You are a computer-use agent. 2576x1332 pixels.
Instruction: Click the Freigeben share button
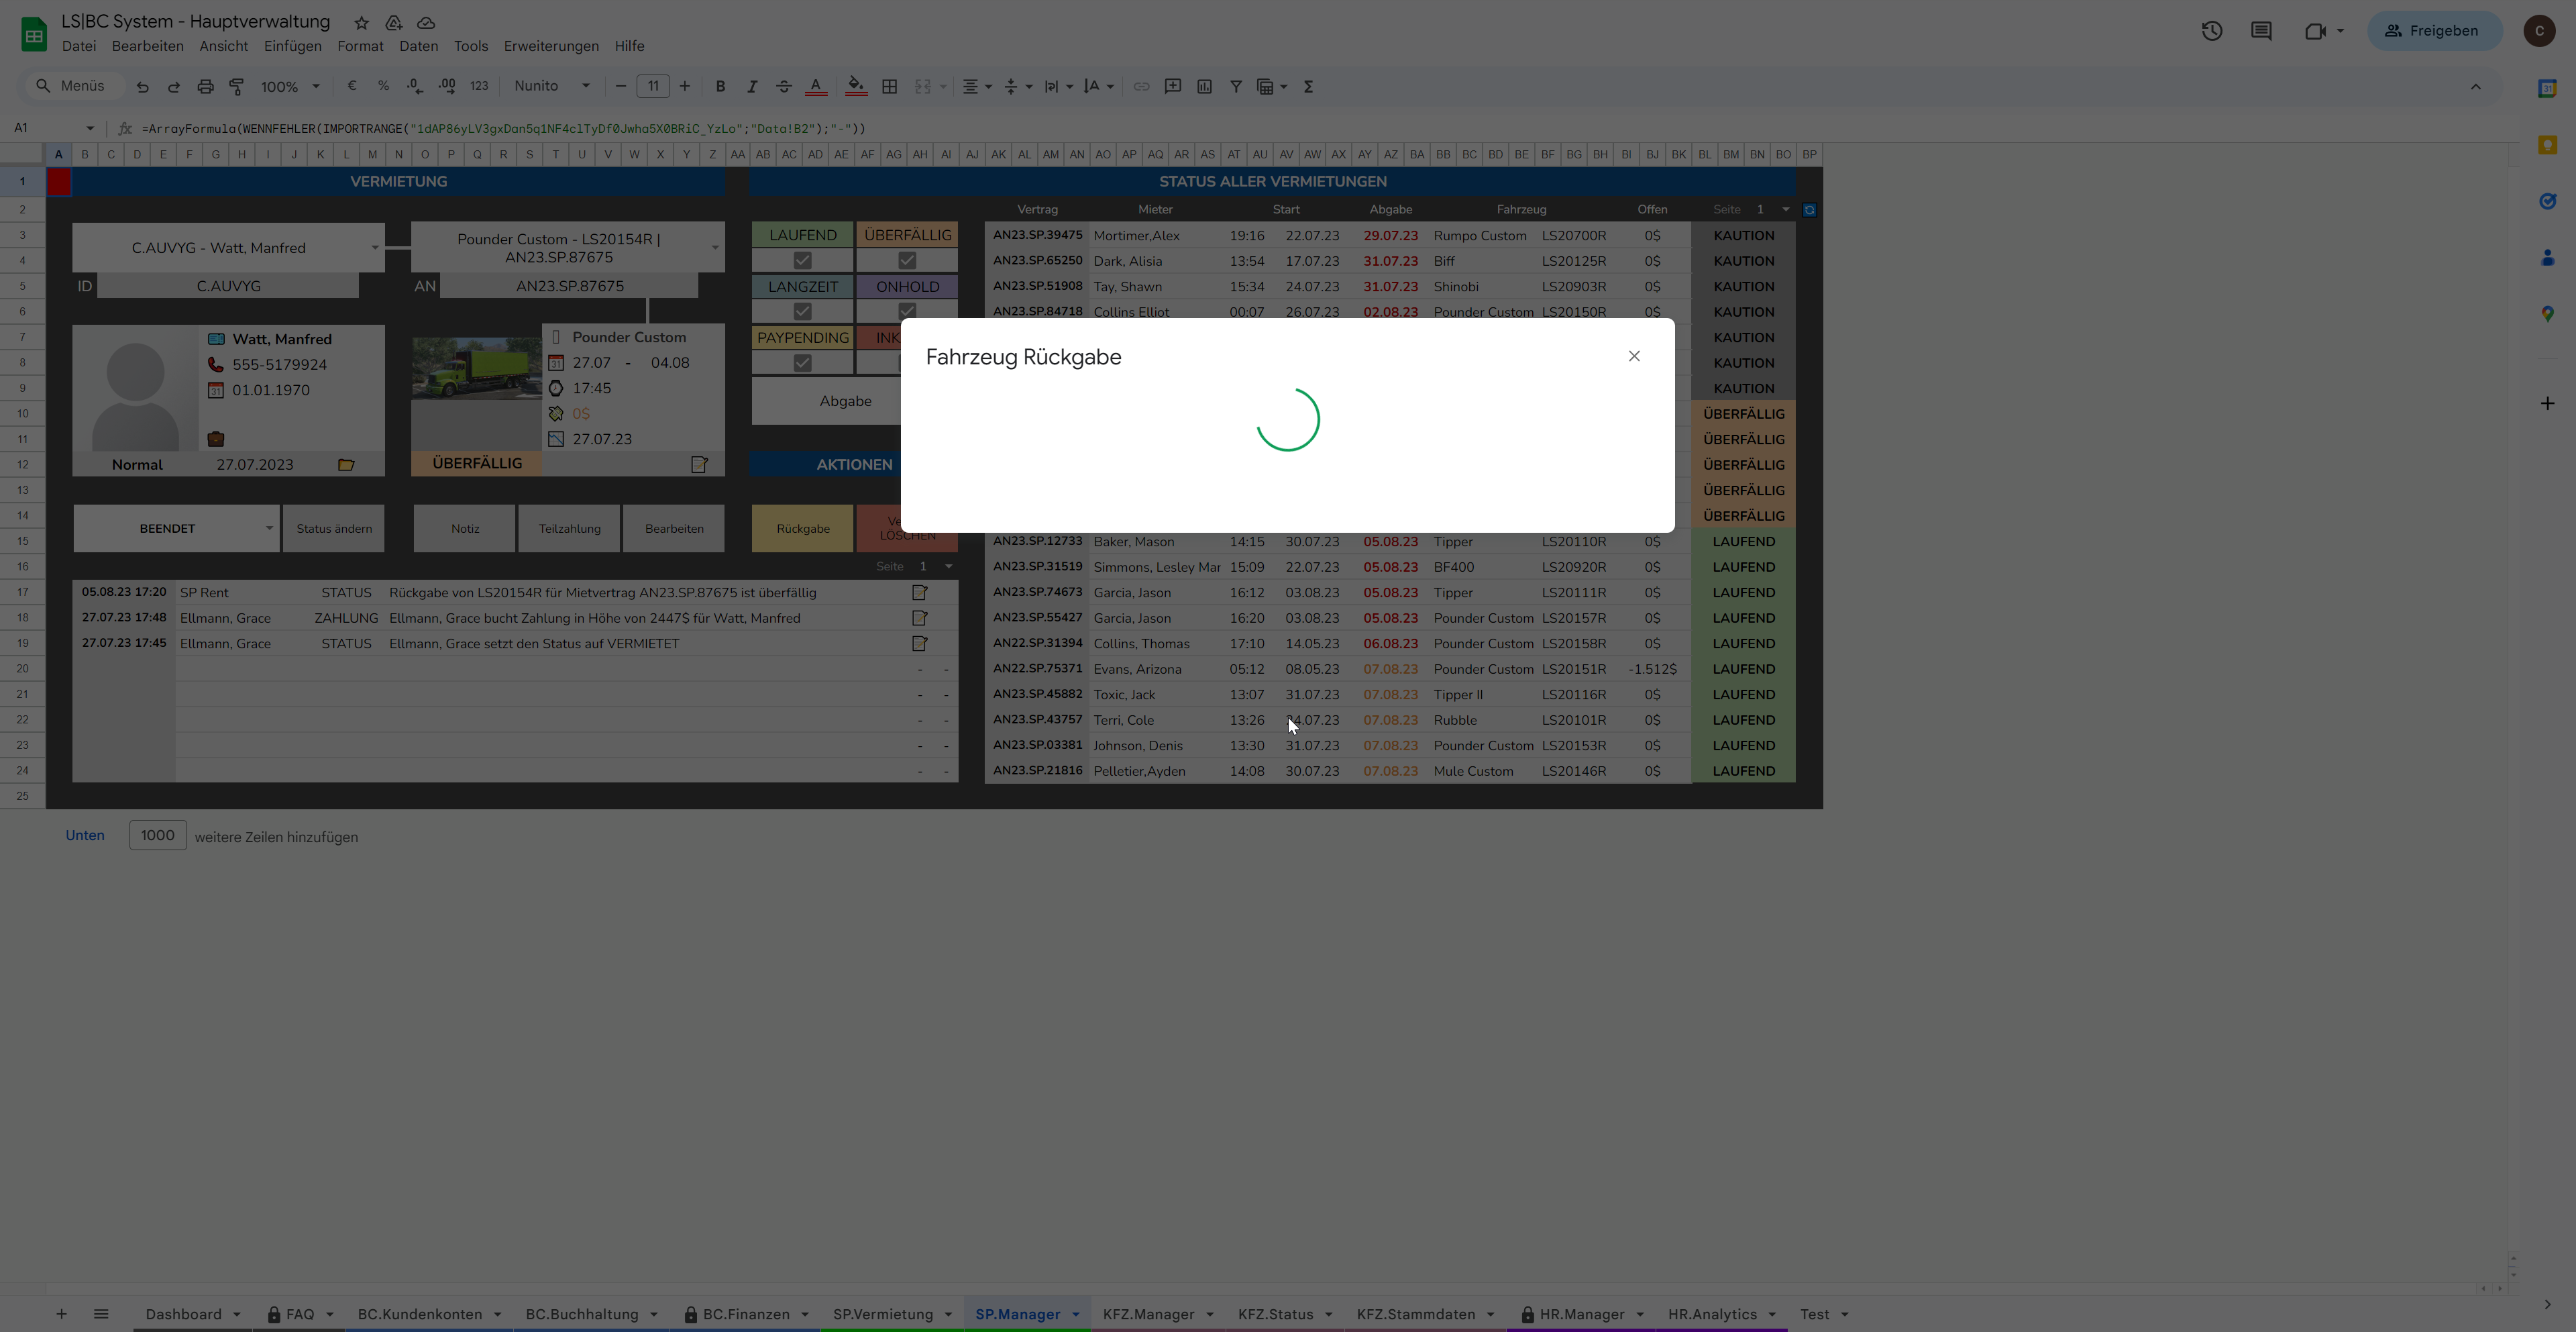[x=2434, y=31]
